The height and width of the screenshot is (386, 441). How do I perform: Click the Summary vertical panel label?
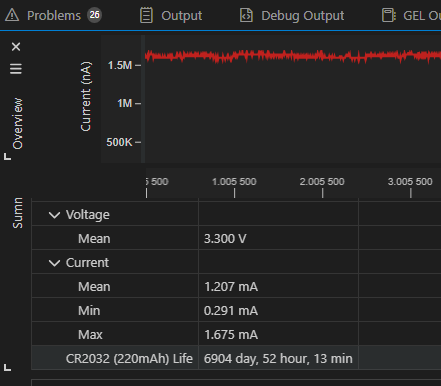(18, 213)
